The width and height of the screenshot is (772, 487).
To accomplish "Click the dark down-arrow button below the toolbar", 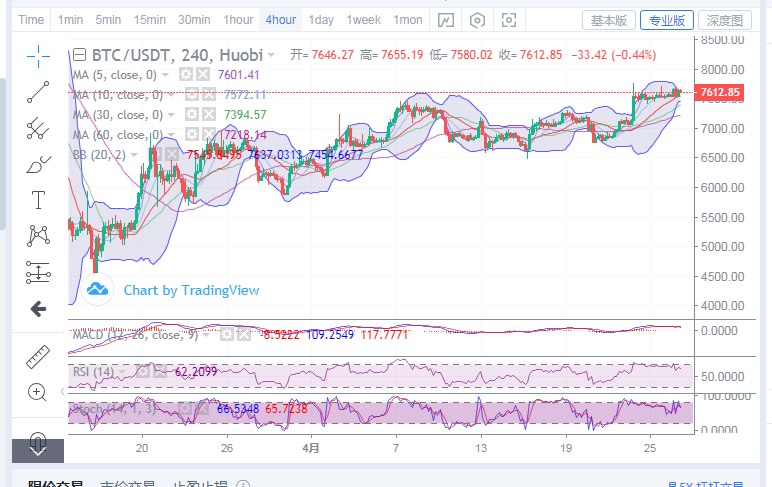I will (x=38, y=450).
